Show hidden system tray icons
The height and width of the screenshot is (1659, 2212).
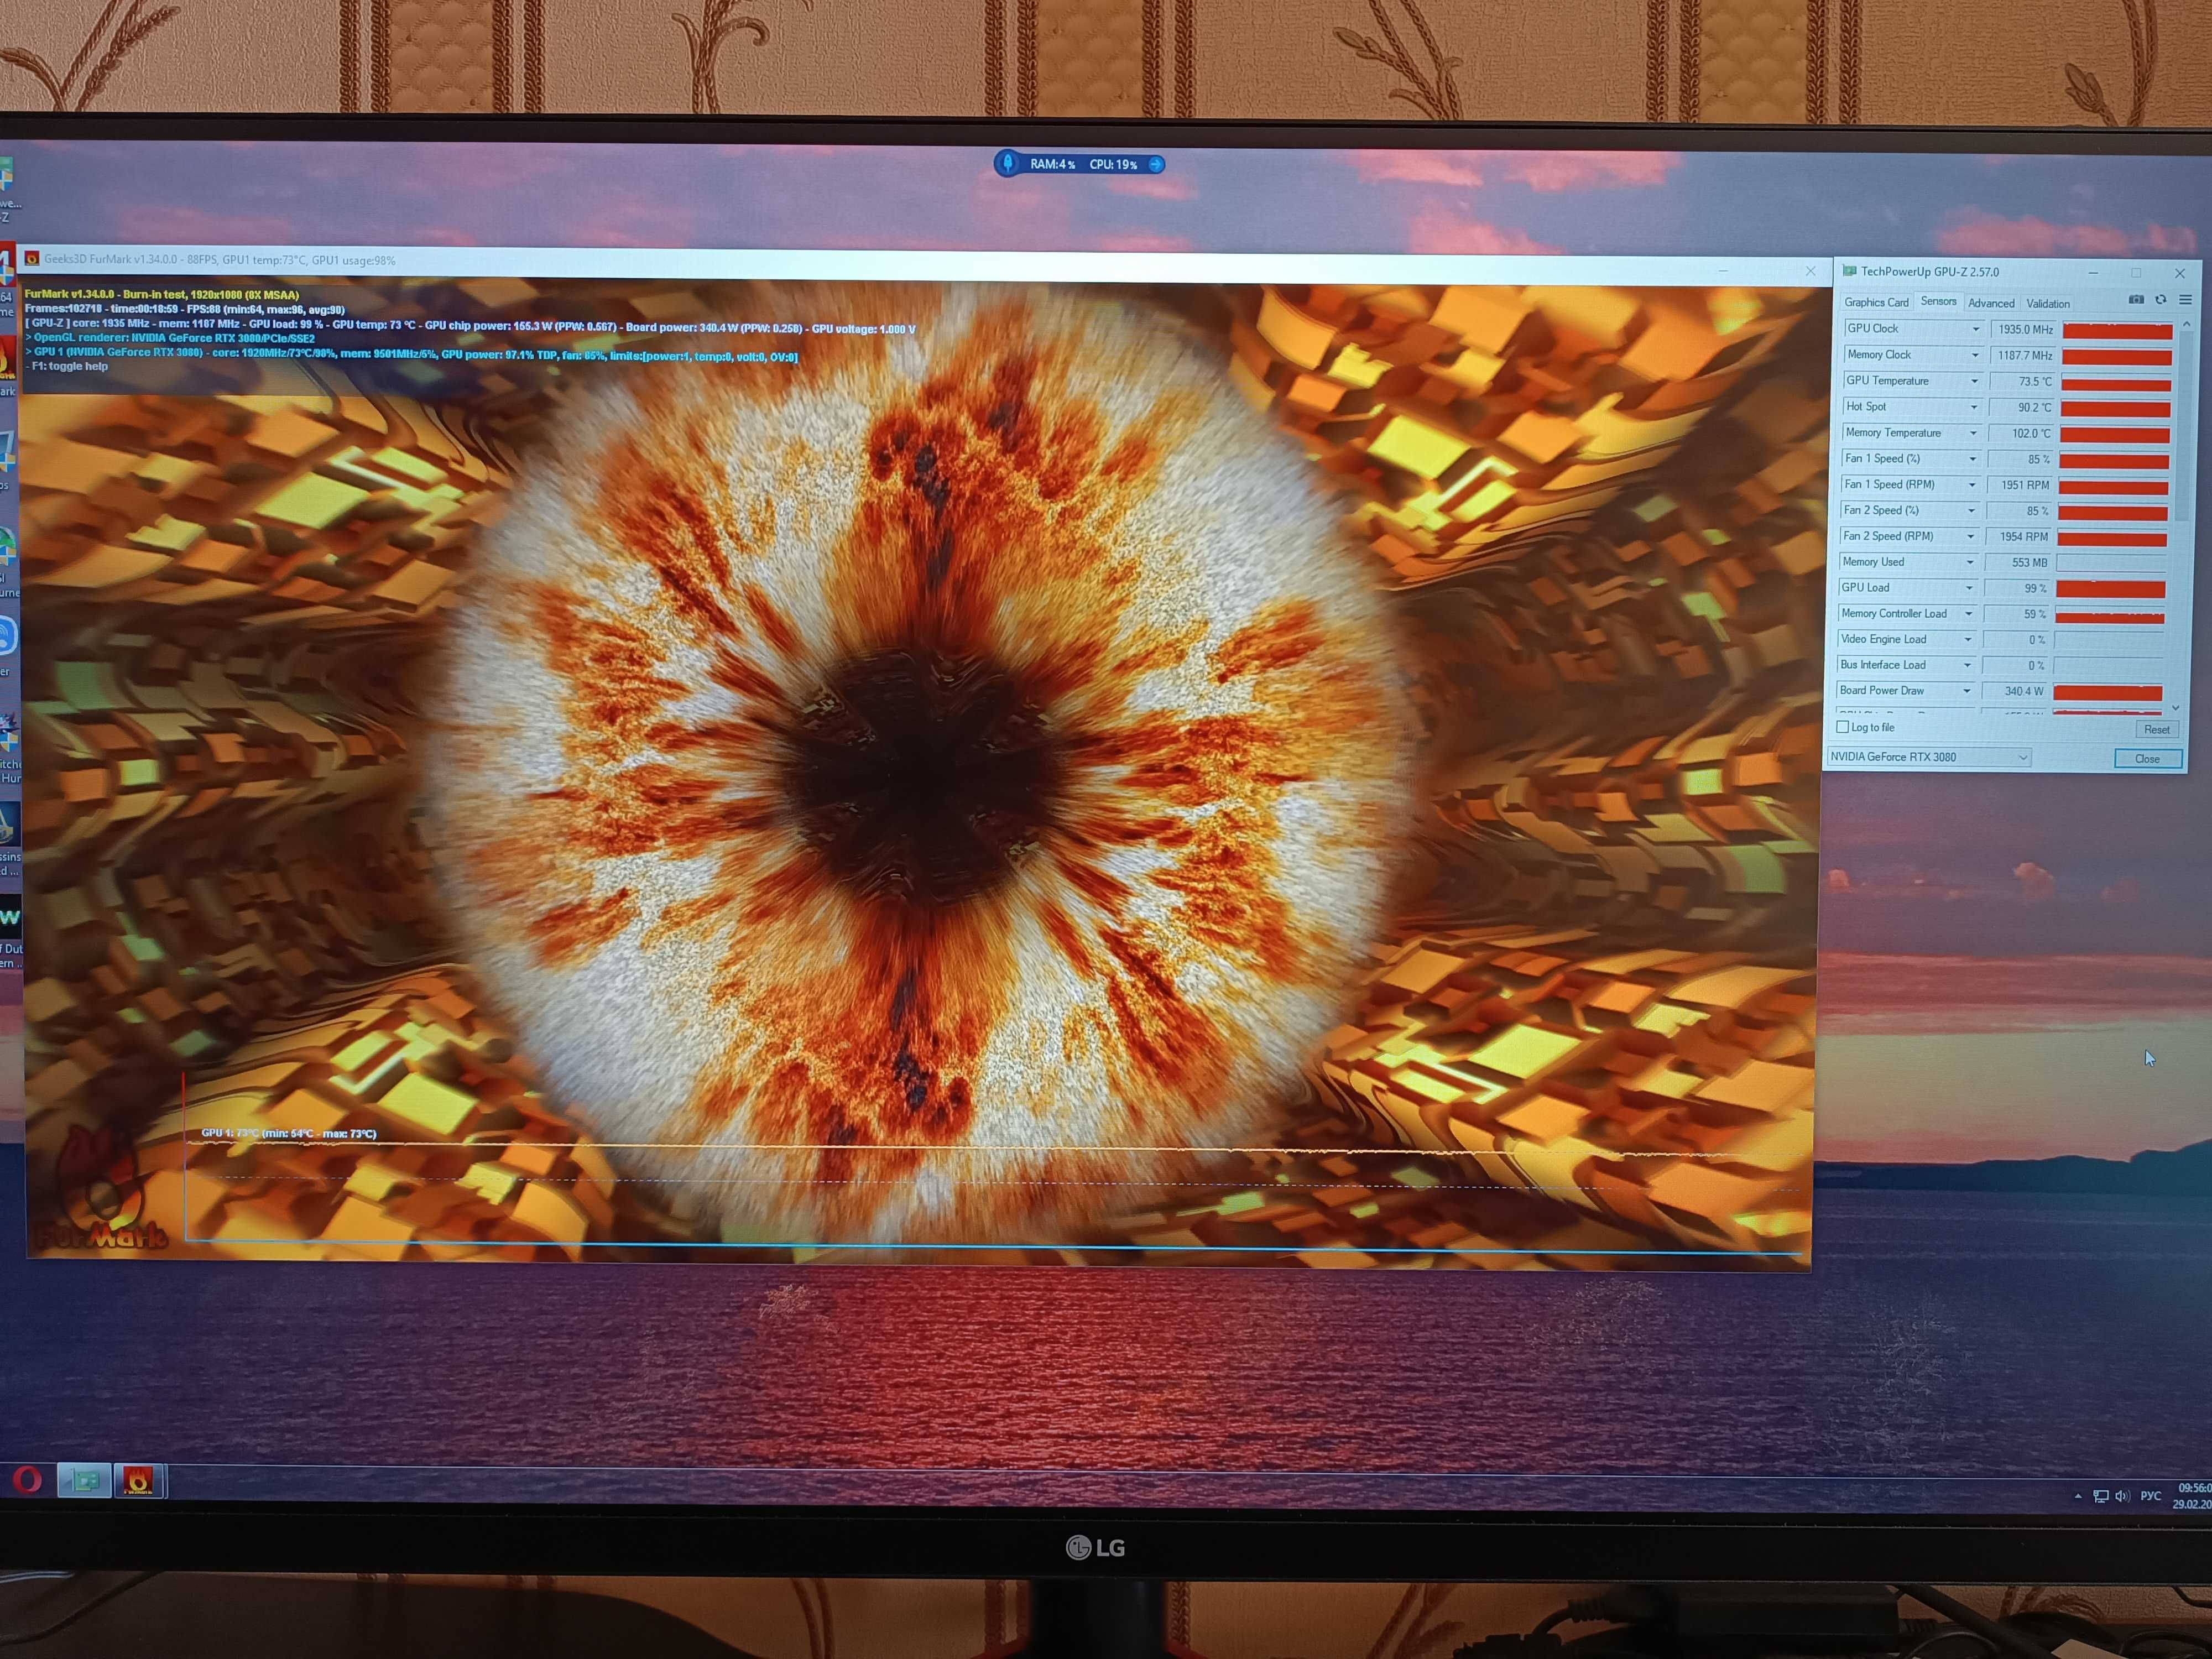point(2078,1497)
